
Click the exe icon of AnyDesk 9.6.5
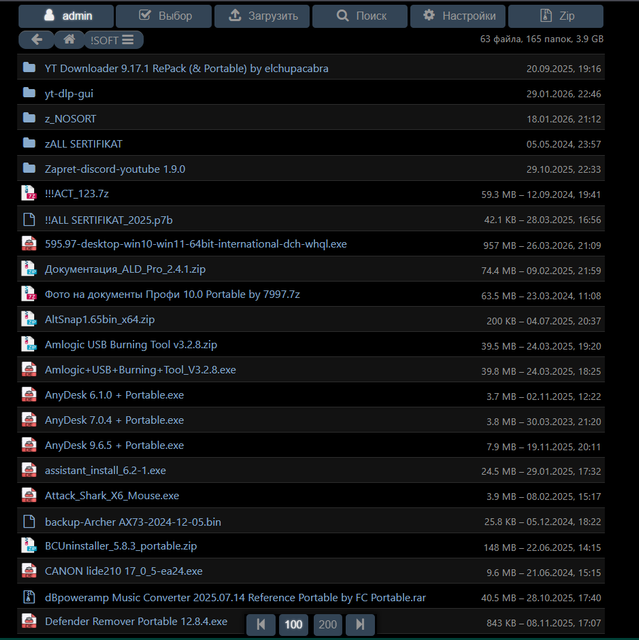[x=29, y=445]
